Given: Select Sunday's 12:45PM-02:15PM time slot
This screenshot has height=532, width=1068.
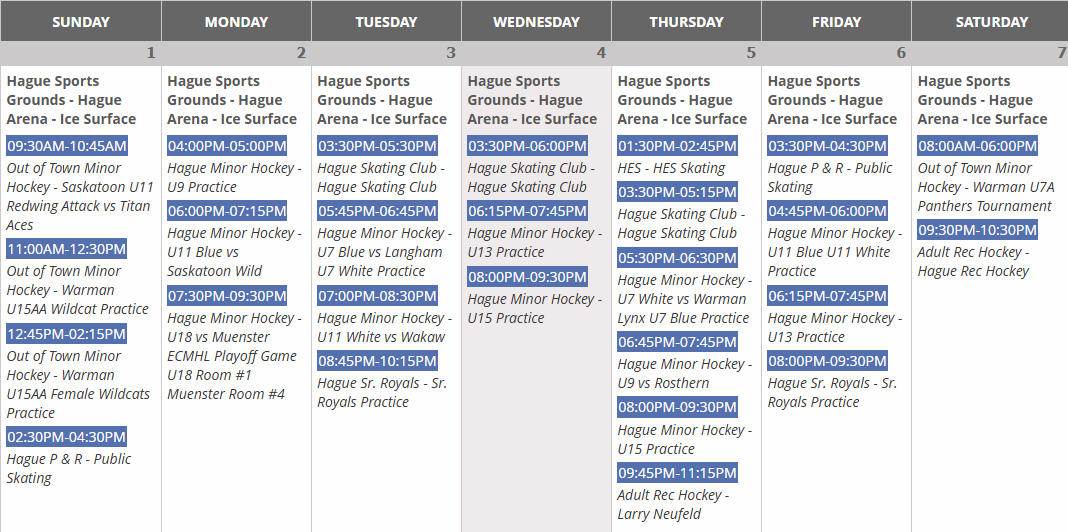Looking at the screenshot, I should (67, 334).
